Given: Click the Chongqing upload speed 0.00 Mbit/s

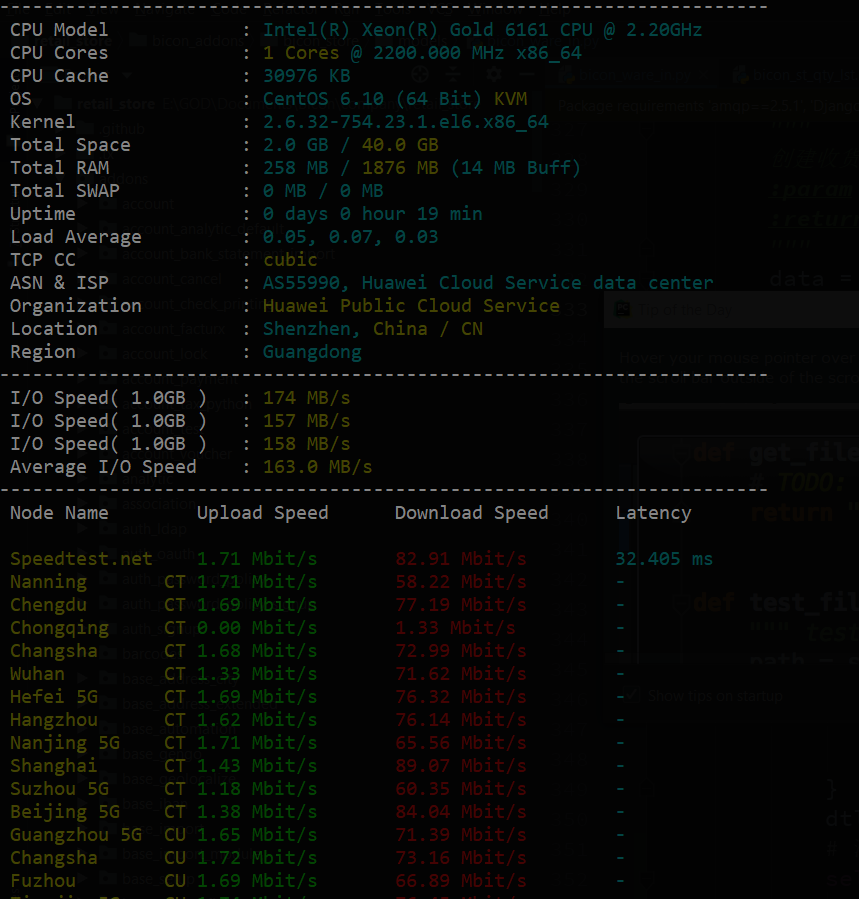Looking at the screenshot, I should point(257,628).
